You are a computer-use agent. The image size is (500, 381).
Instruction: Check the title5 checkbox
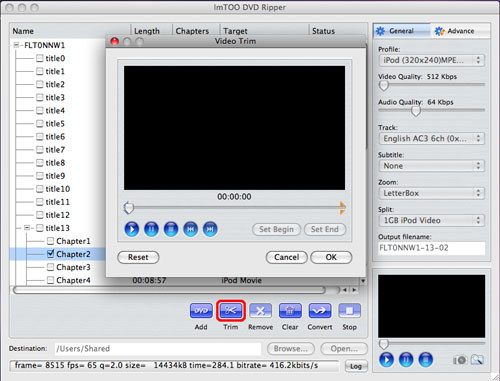pyautogui.click(x=40, y=124)
